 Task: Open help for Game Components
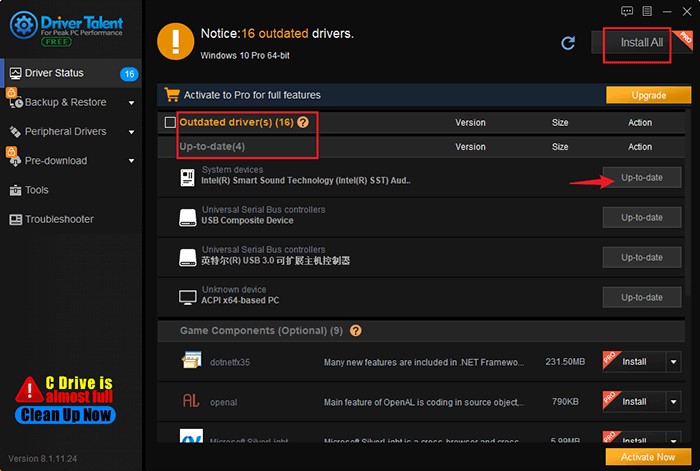click(356, 330)
